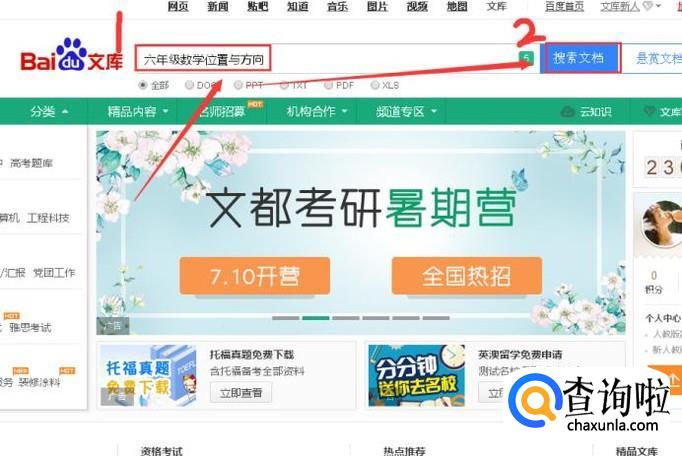
Task: Click the diamond icon beside 文库 in the green bar
Action: click(649, 111)
